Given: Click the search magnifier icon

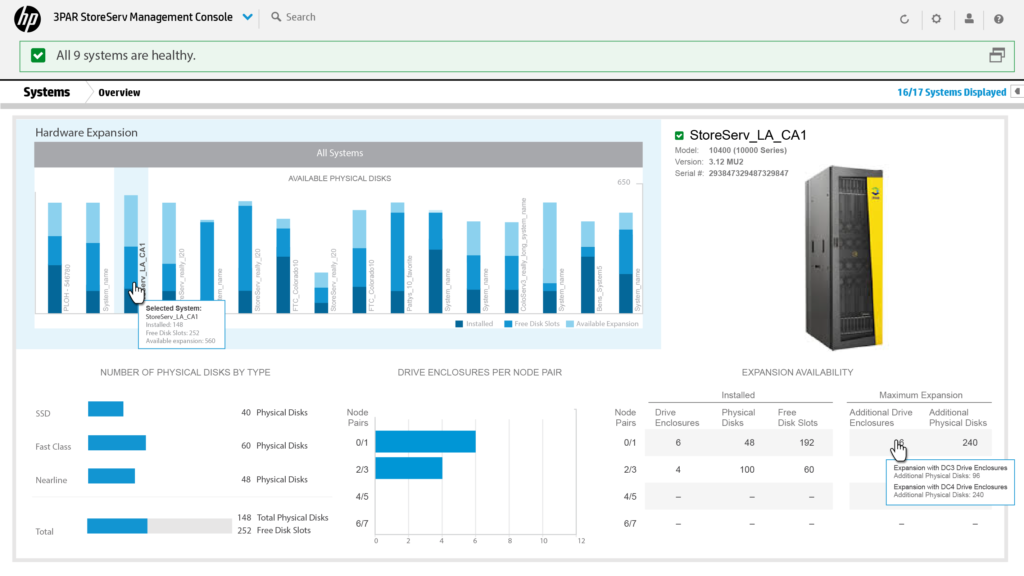Looking at the screenshot, I should point(276,17).
